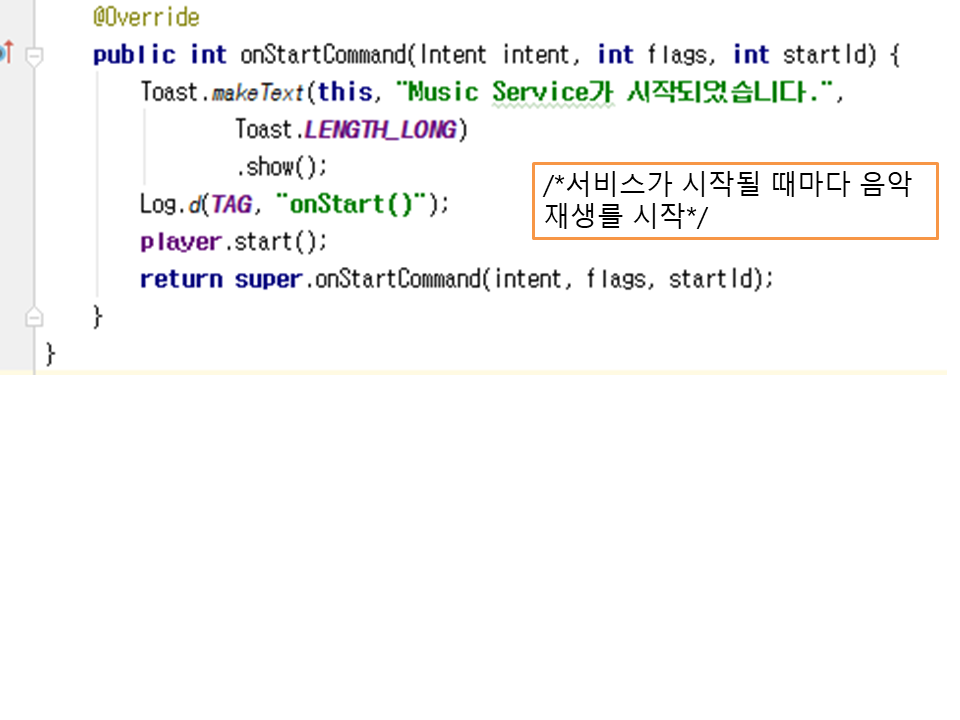The height and width of the screenshot is (720, 960).
Task: Click the makeText method call
Action: click(x=257, y=93)
